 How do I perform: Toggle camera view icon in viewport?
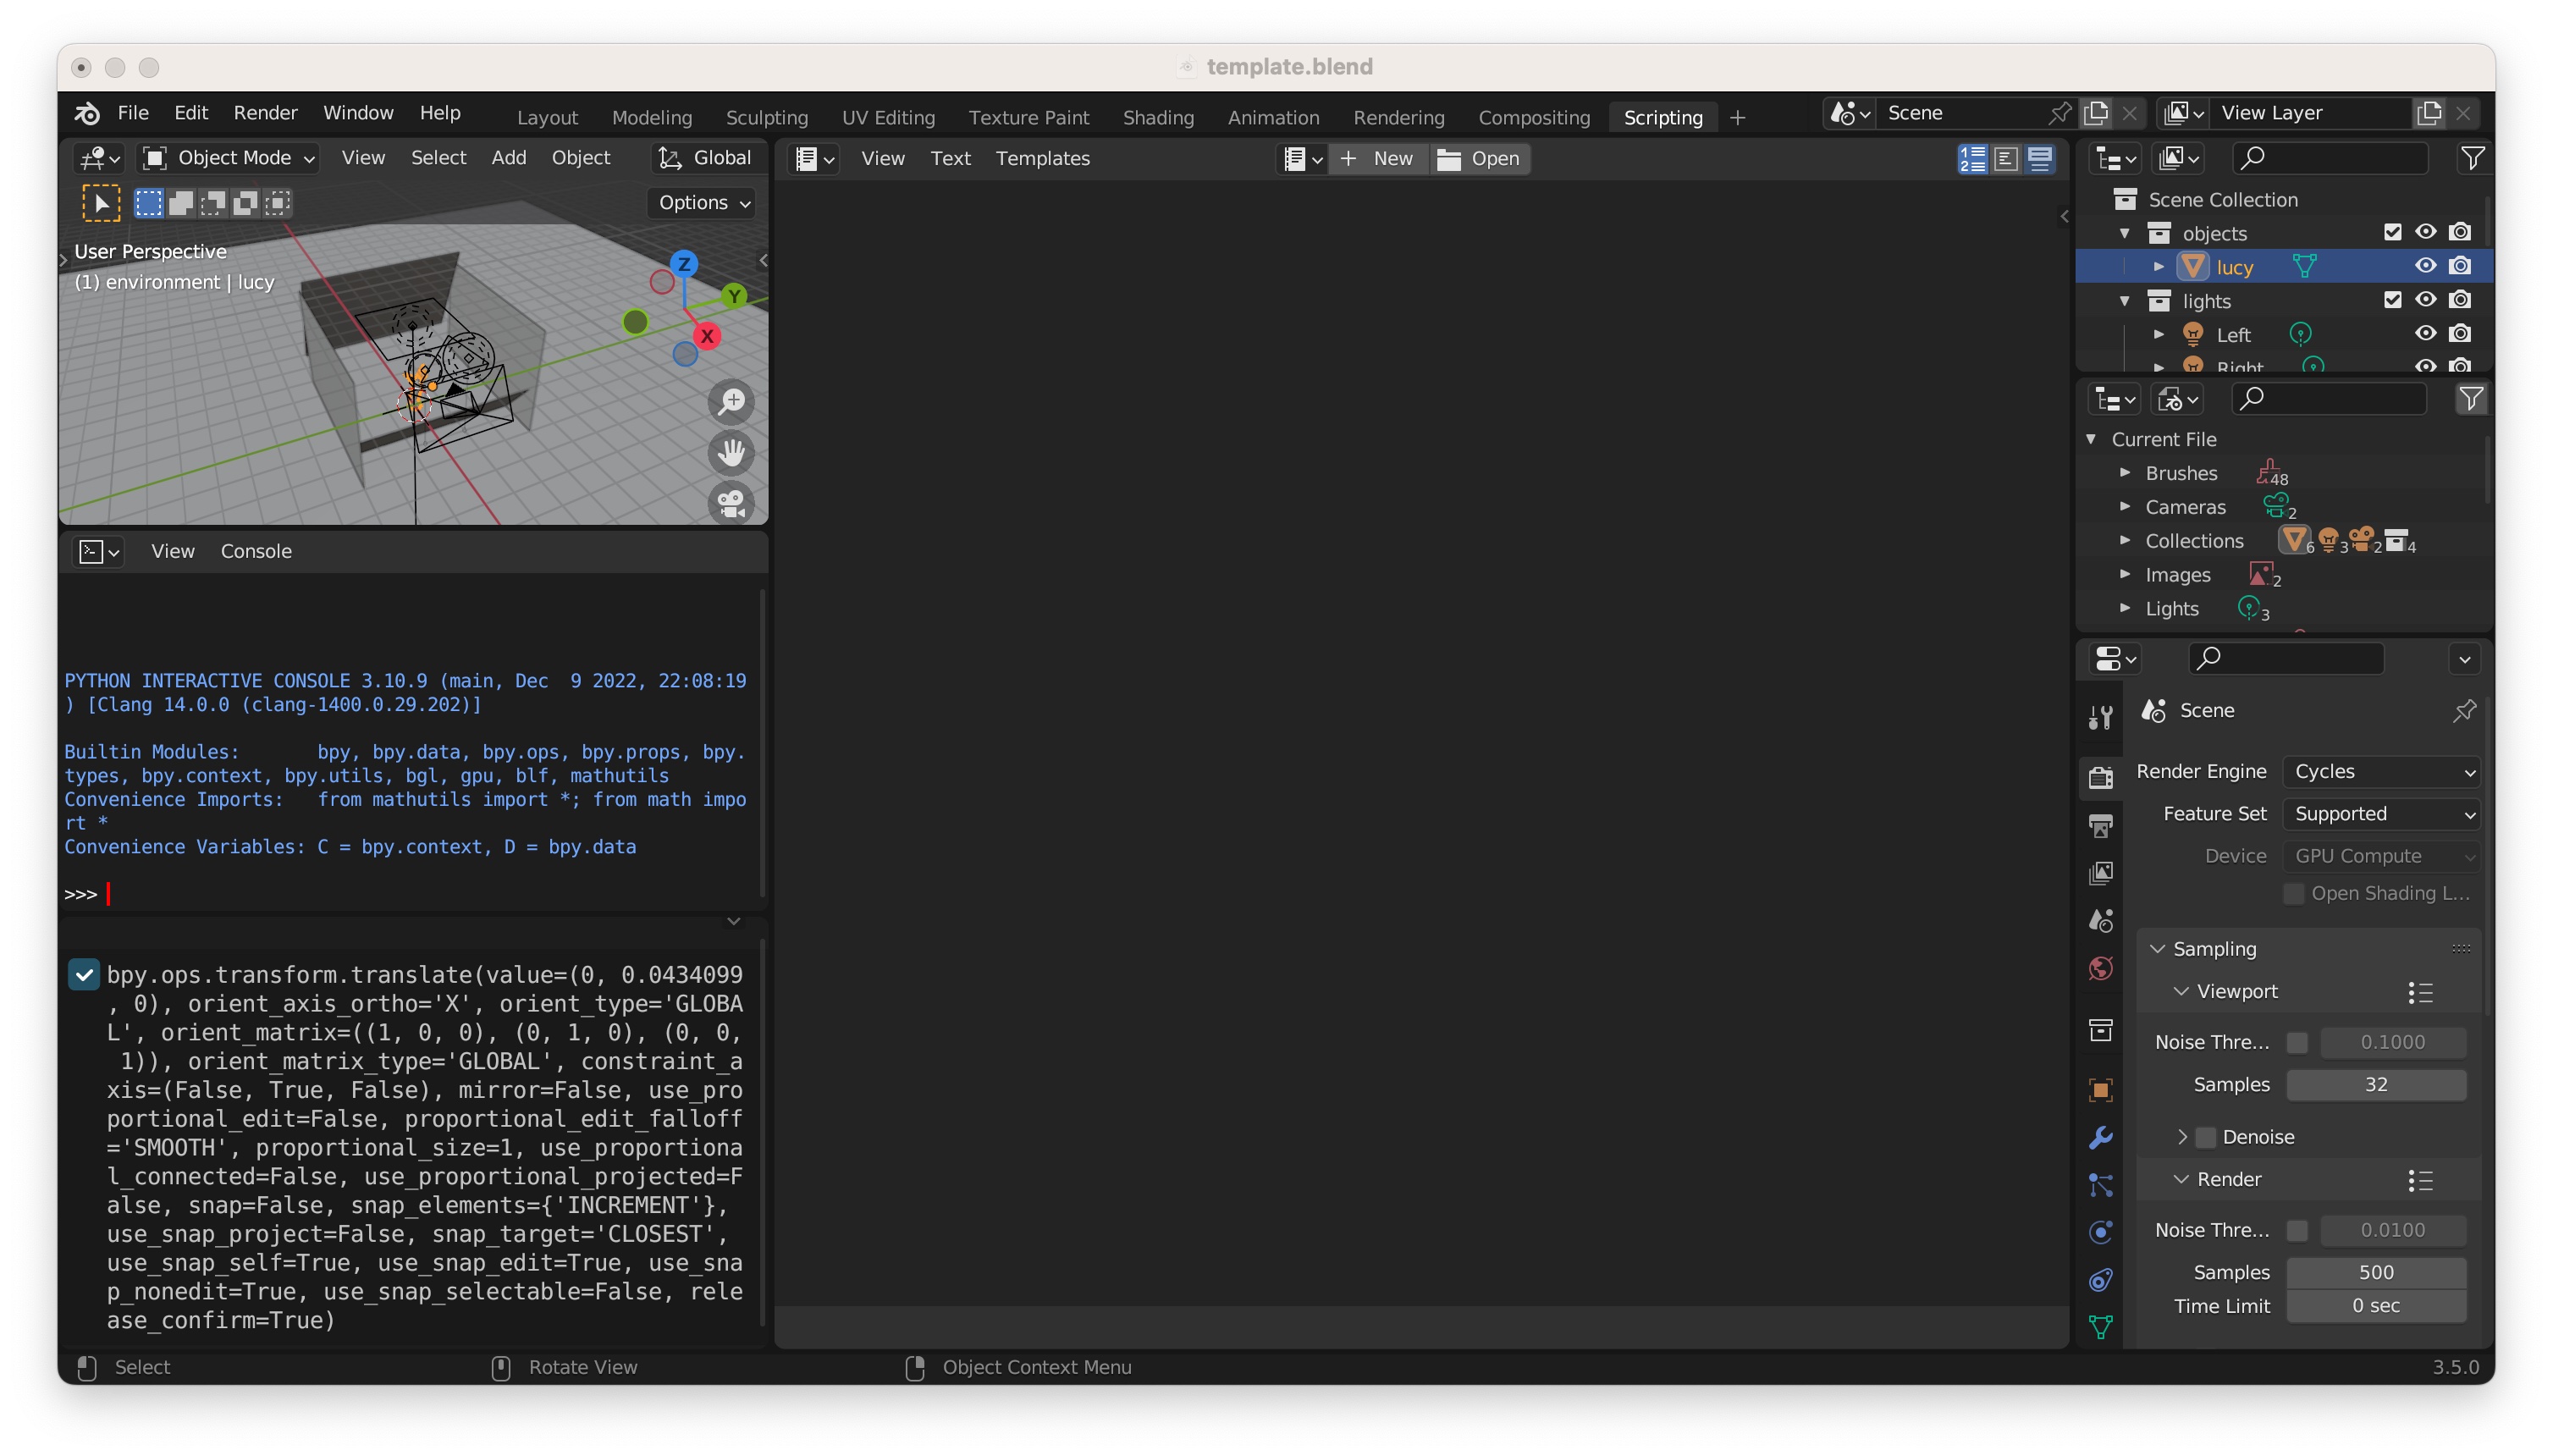point(732,503)
